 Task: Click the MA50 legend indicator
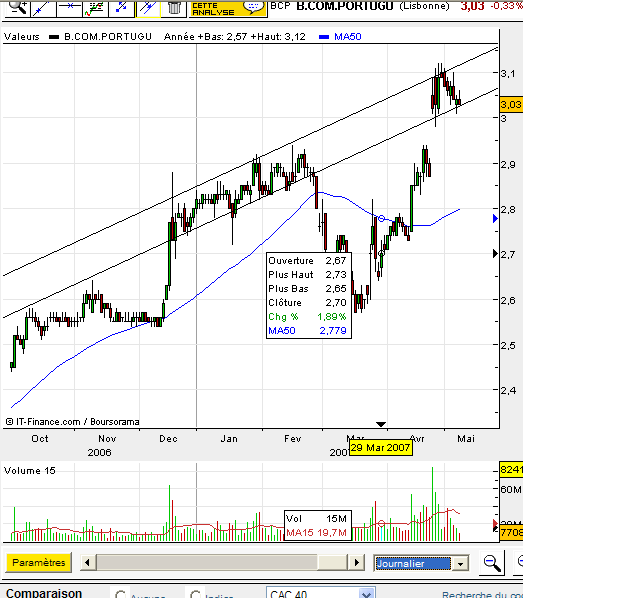[x=340, y=37]
